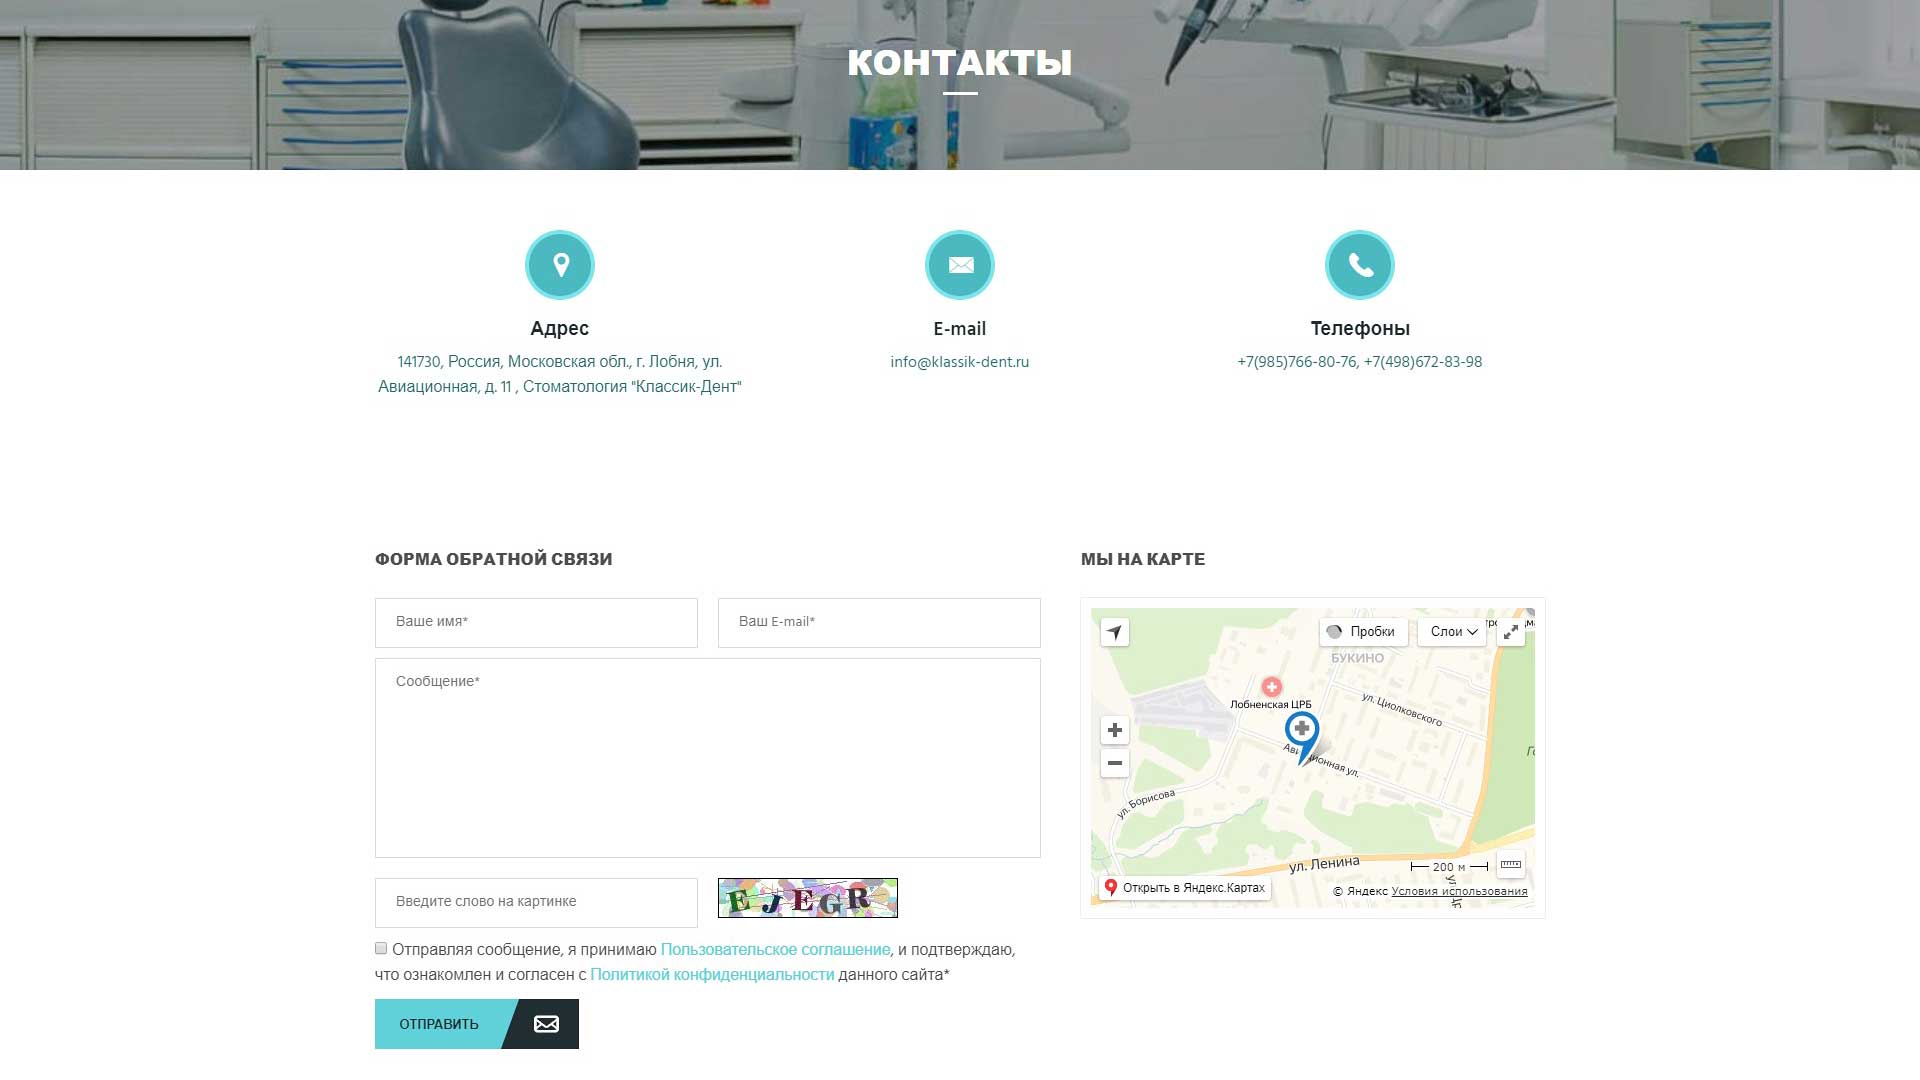
Task: Click the E-mail envelope icon
Action: [960, 265]
